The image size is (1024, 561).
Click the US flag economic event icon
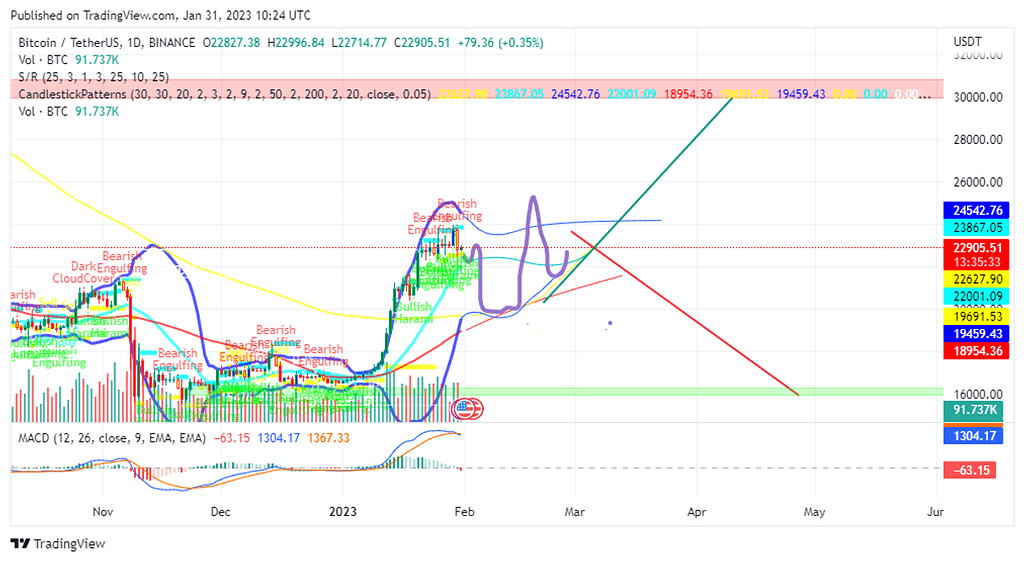462,408
